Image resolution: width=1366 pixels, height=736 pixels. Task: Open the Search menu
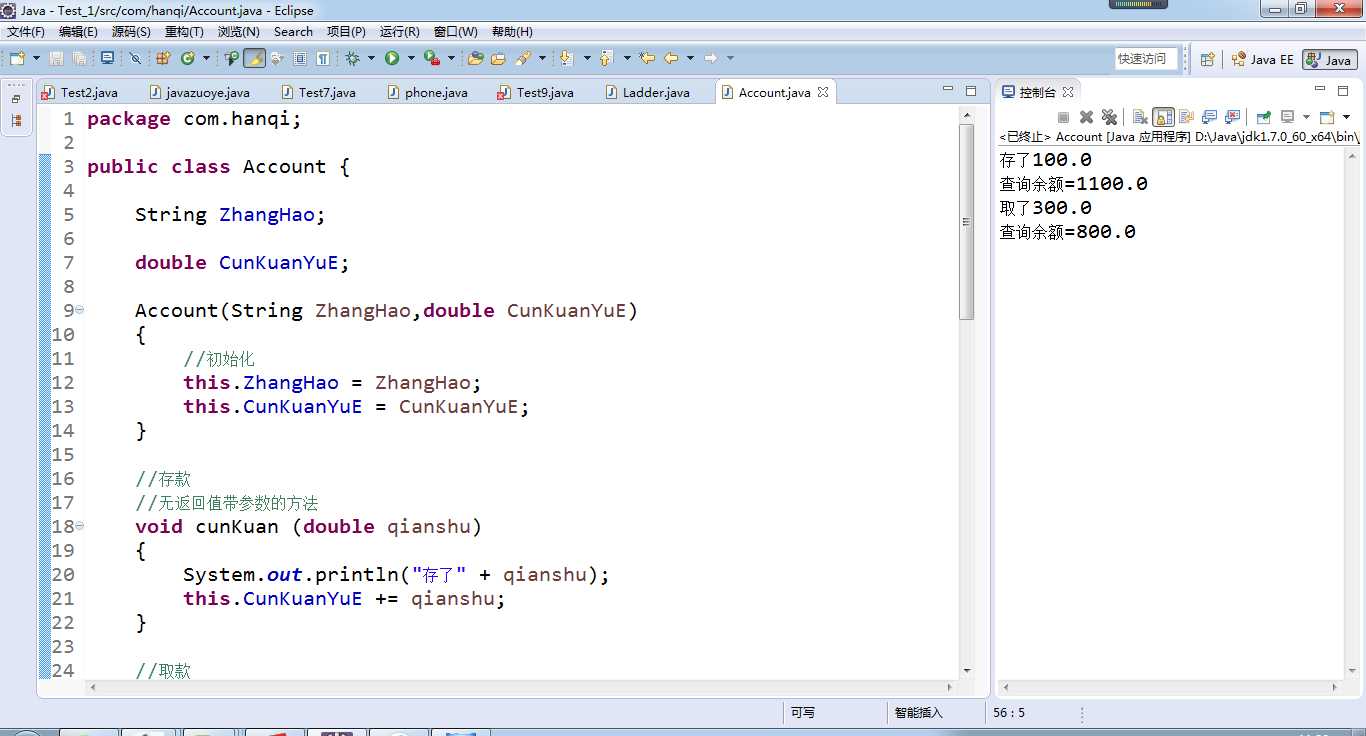click(x=293, y=32)
